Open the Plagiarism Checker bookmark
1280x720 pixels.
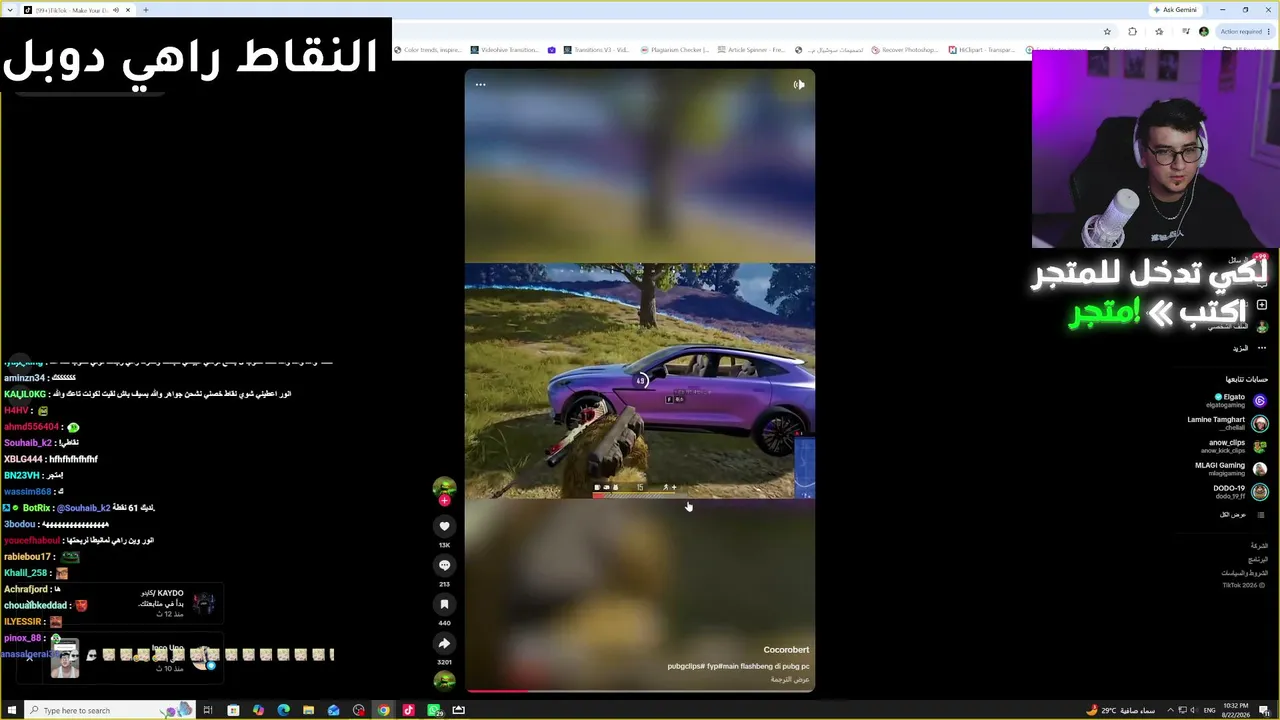pos(674,50)
